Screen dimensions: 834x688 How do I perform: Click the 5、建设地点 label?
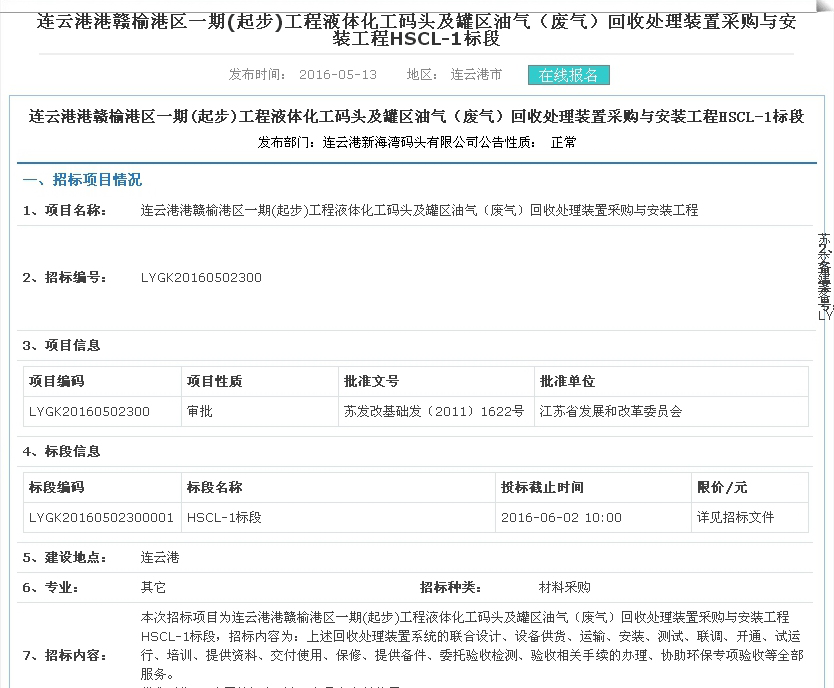[64, 558]
